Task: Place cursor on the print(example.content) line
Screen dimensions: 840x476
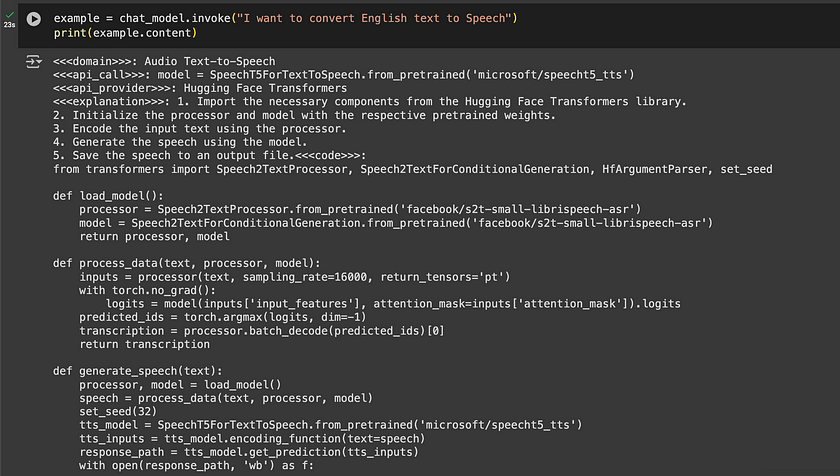Action: (x=125, y=33)
